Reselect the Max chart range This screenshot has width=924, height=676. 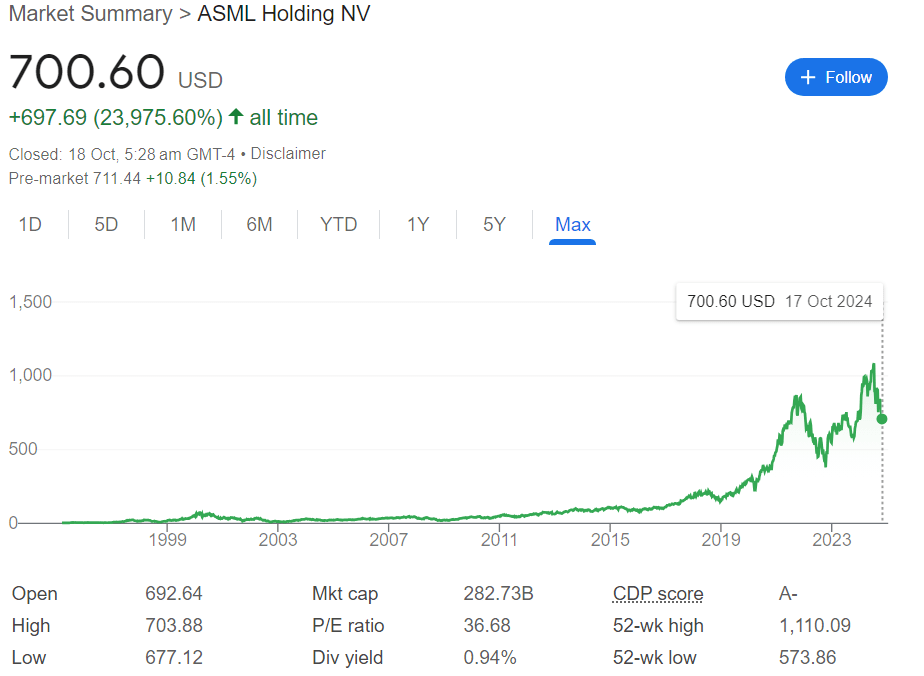pyautogui.click(x=572, y=224)
